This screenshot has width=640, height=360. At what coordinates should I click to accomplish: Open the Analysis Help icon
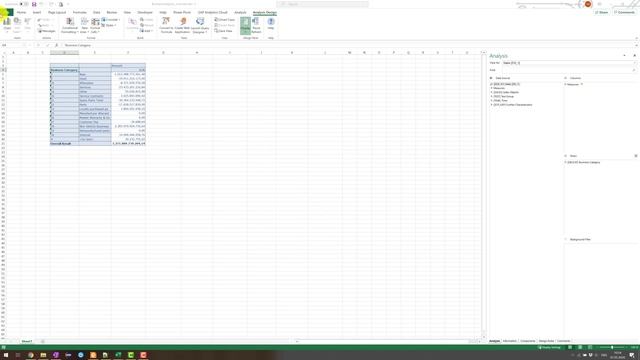(271, 24)
